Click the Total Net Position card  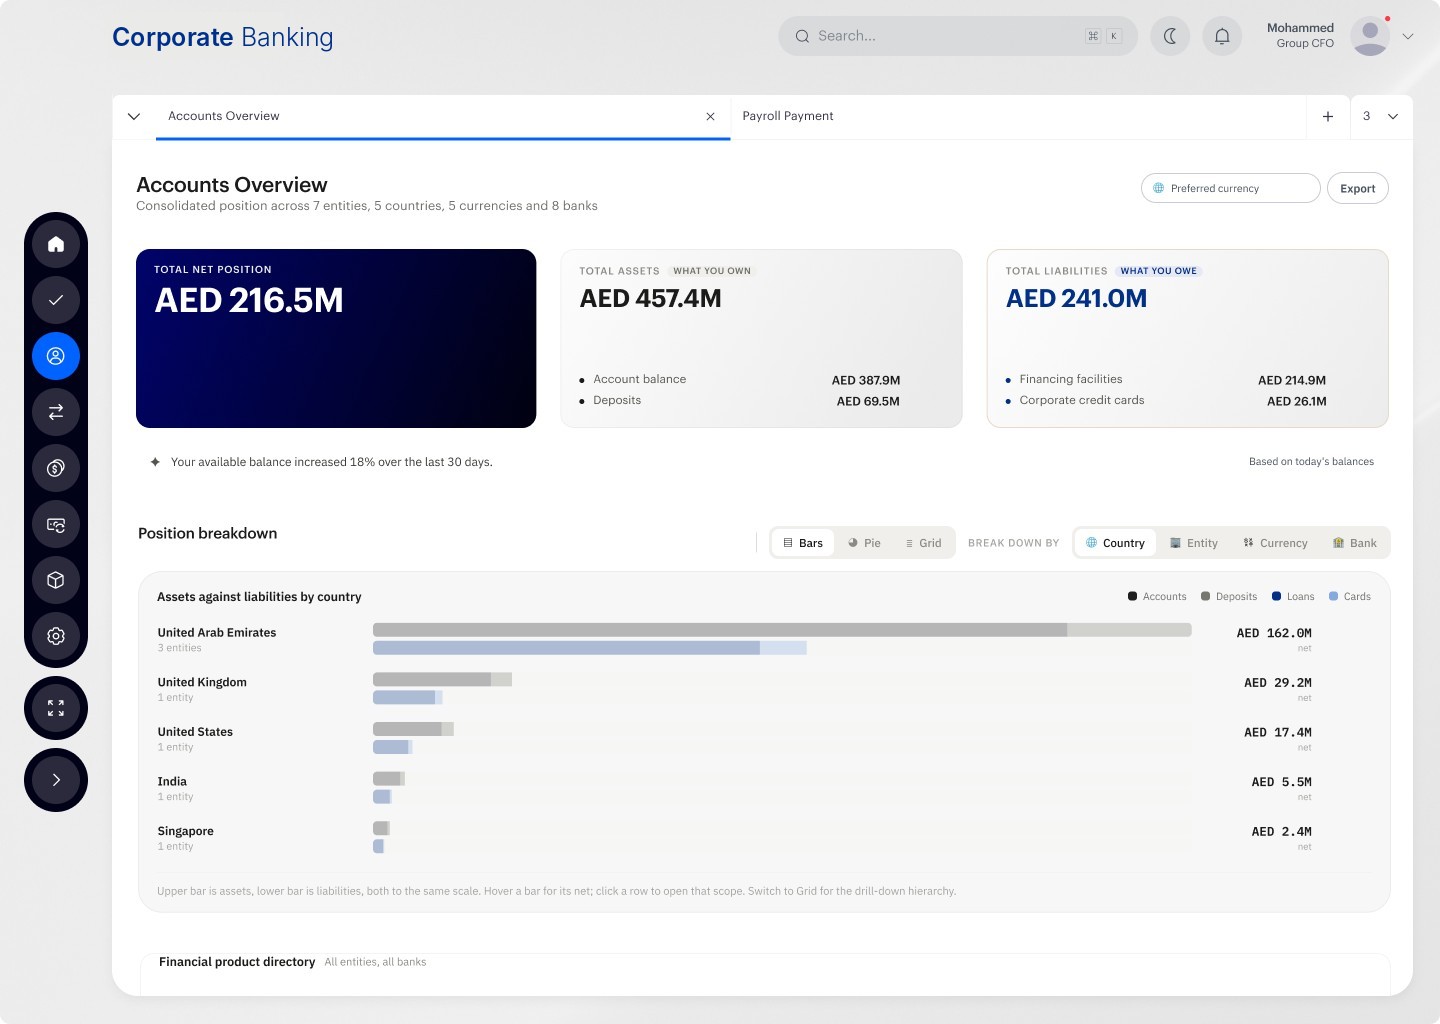[x=336, y=338]
